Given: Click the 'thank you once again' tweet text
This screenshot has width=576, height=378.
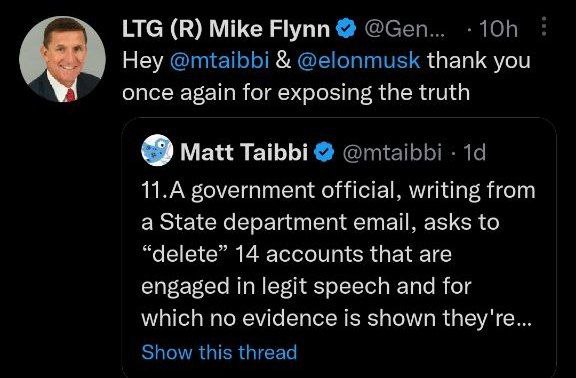Looking at the screenshot, I should coord(326,76).
